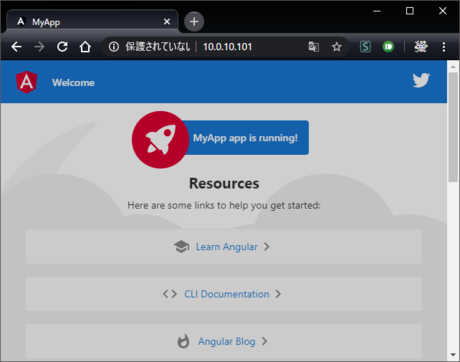Click the red rocket icon
The image size is (460, 362).
(x=160, y=140)
